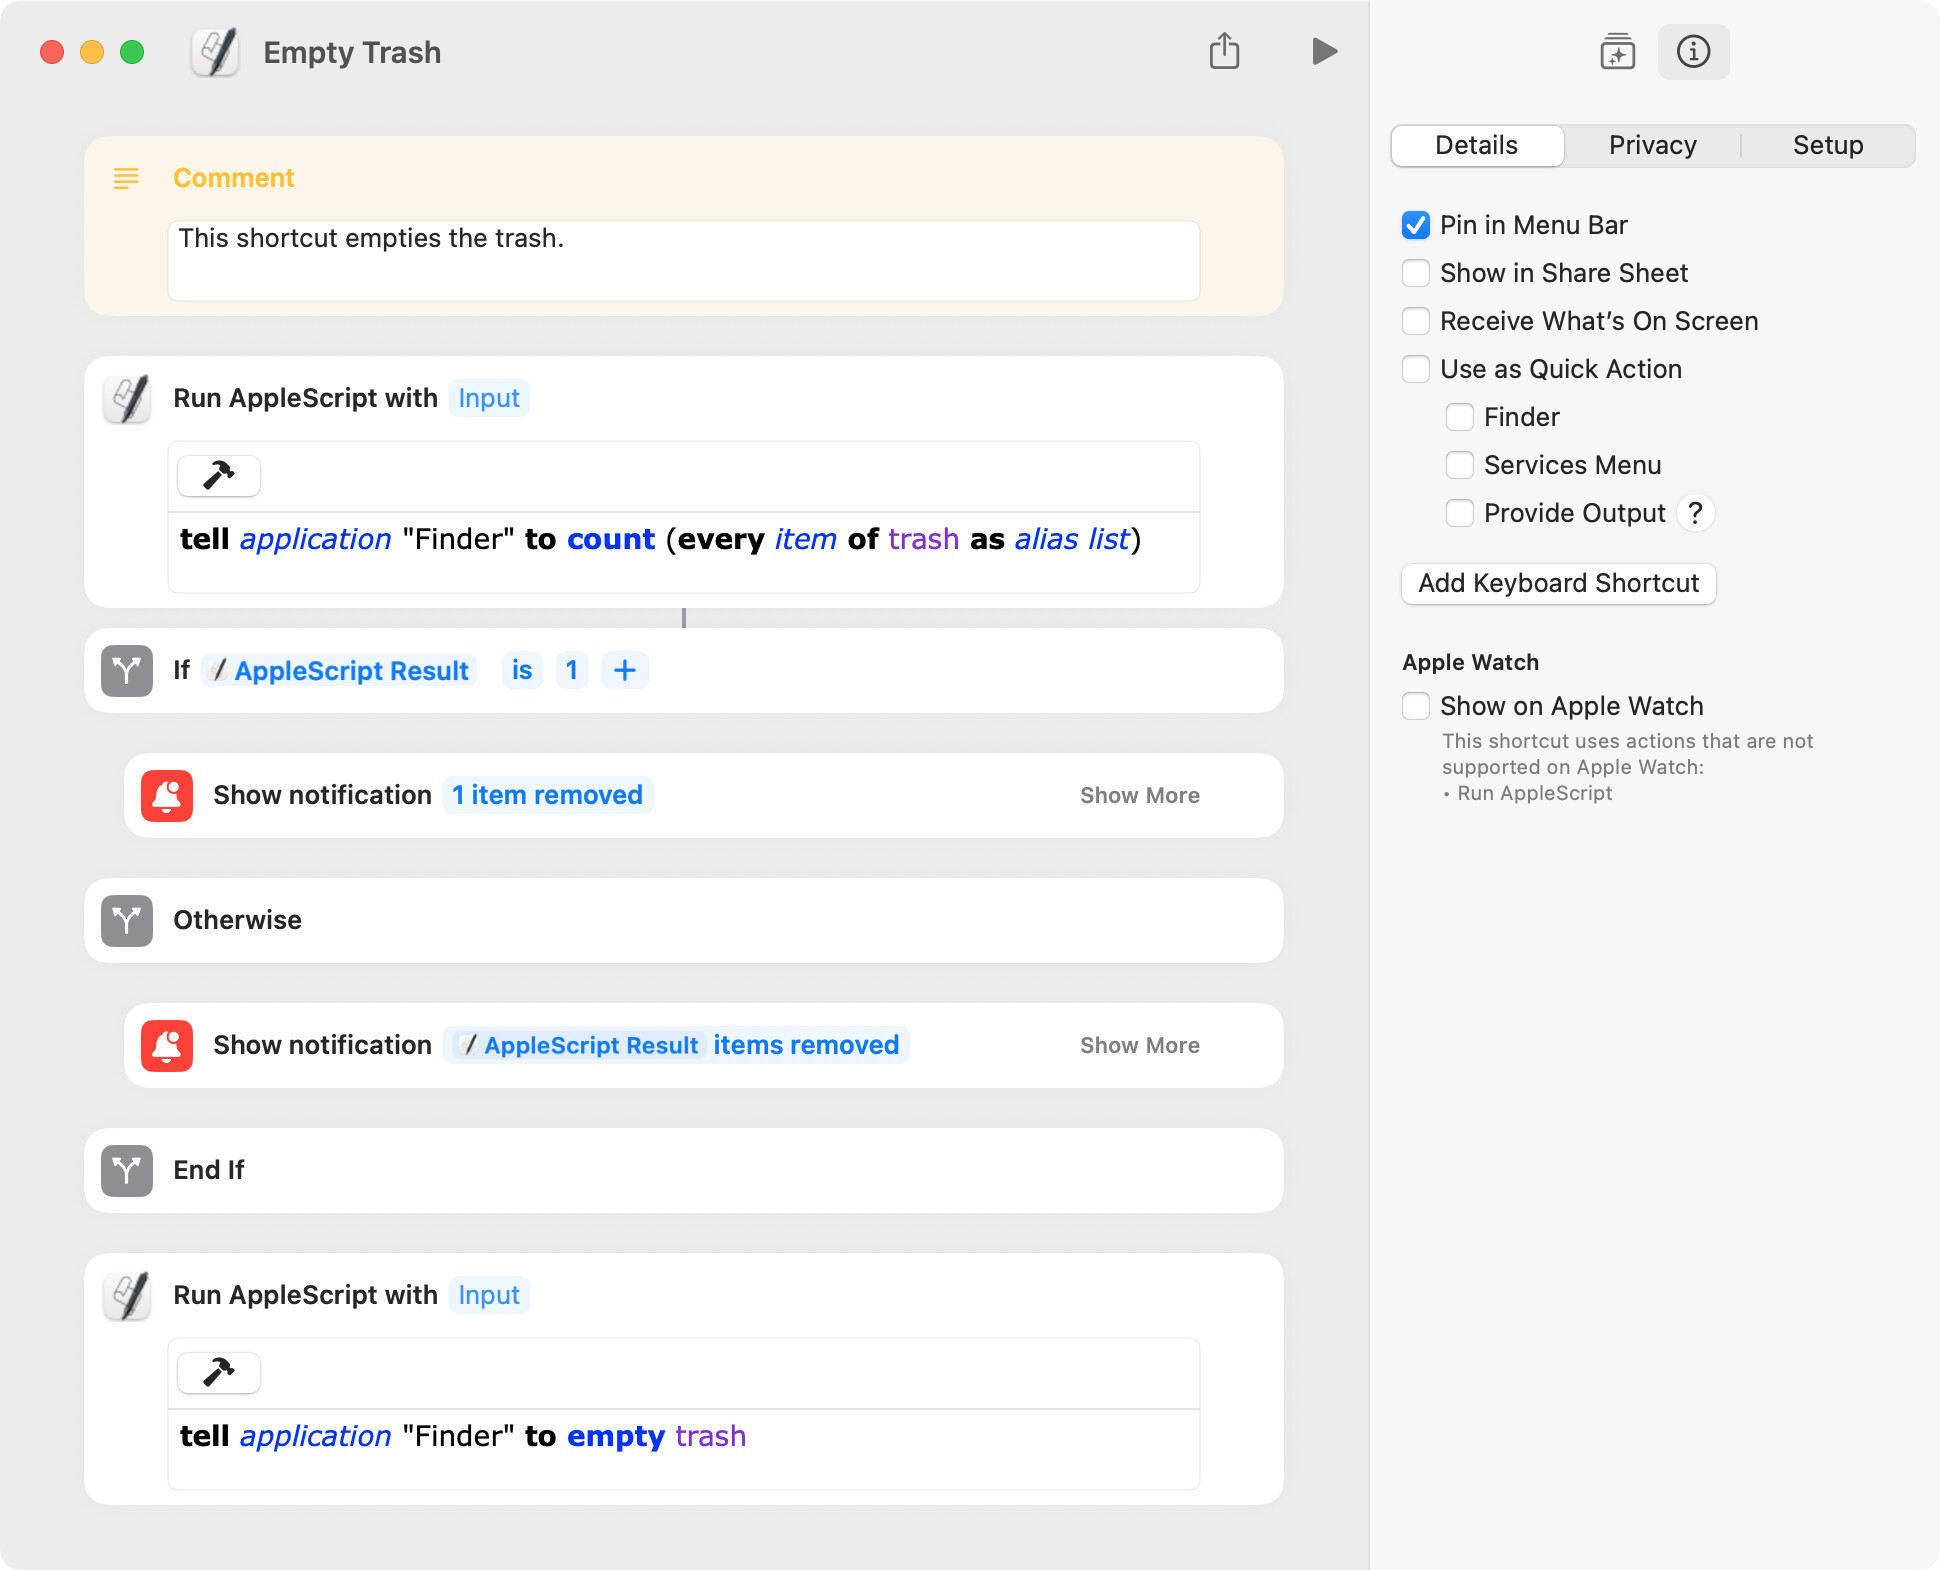Open help for Provide Output

(1695, 513)
